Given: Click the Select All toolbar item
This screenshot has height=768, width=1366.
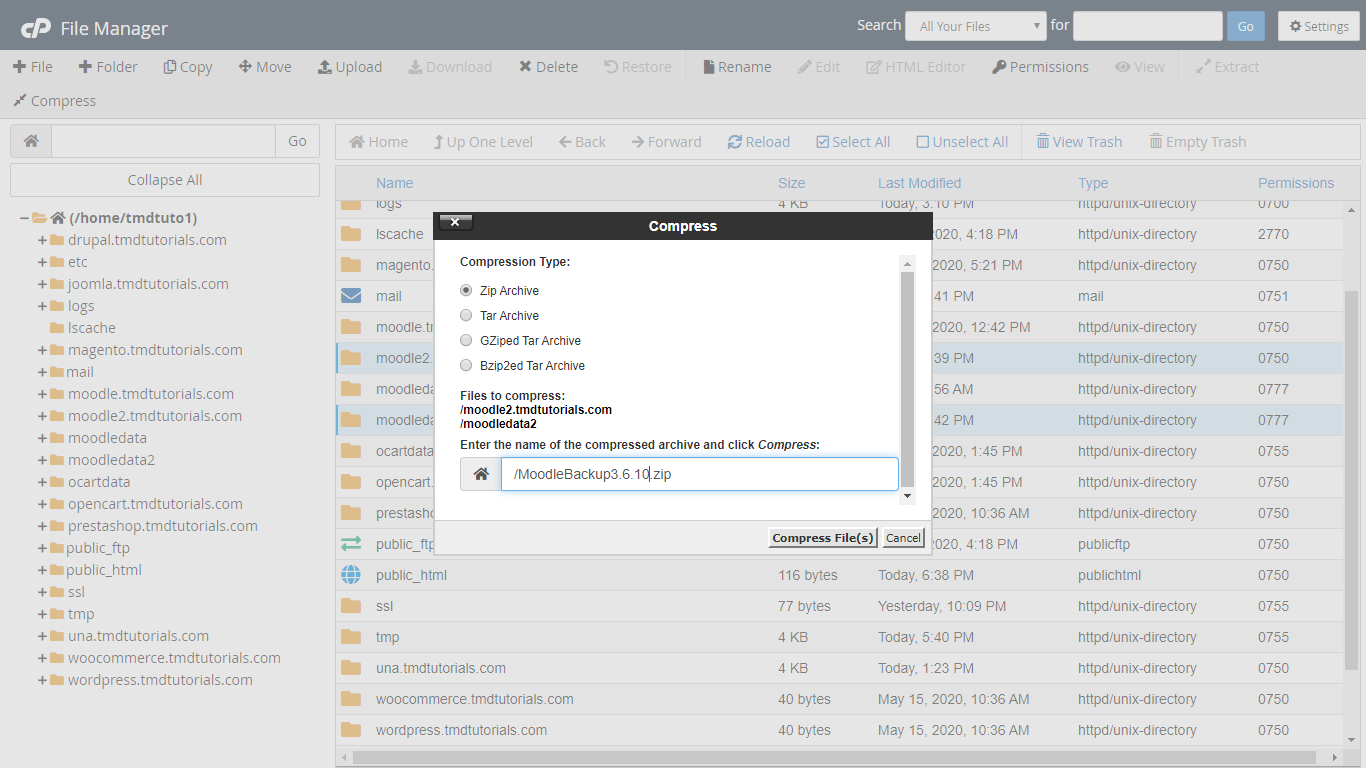Looking at the screenshot, I should point(853,142).
